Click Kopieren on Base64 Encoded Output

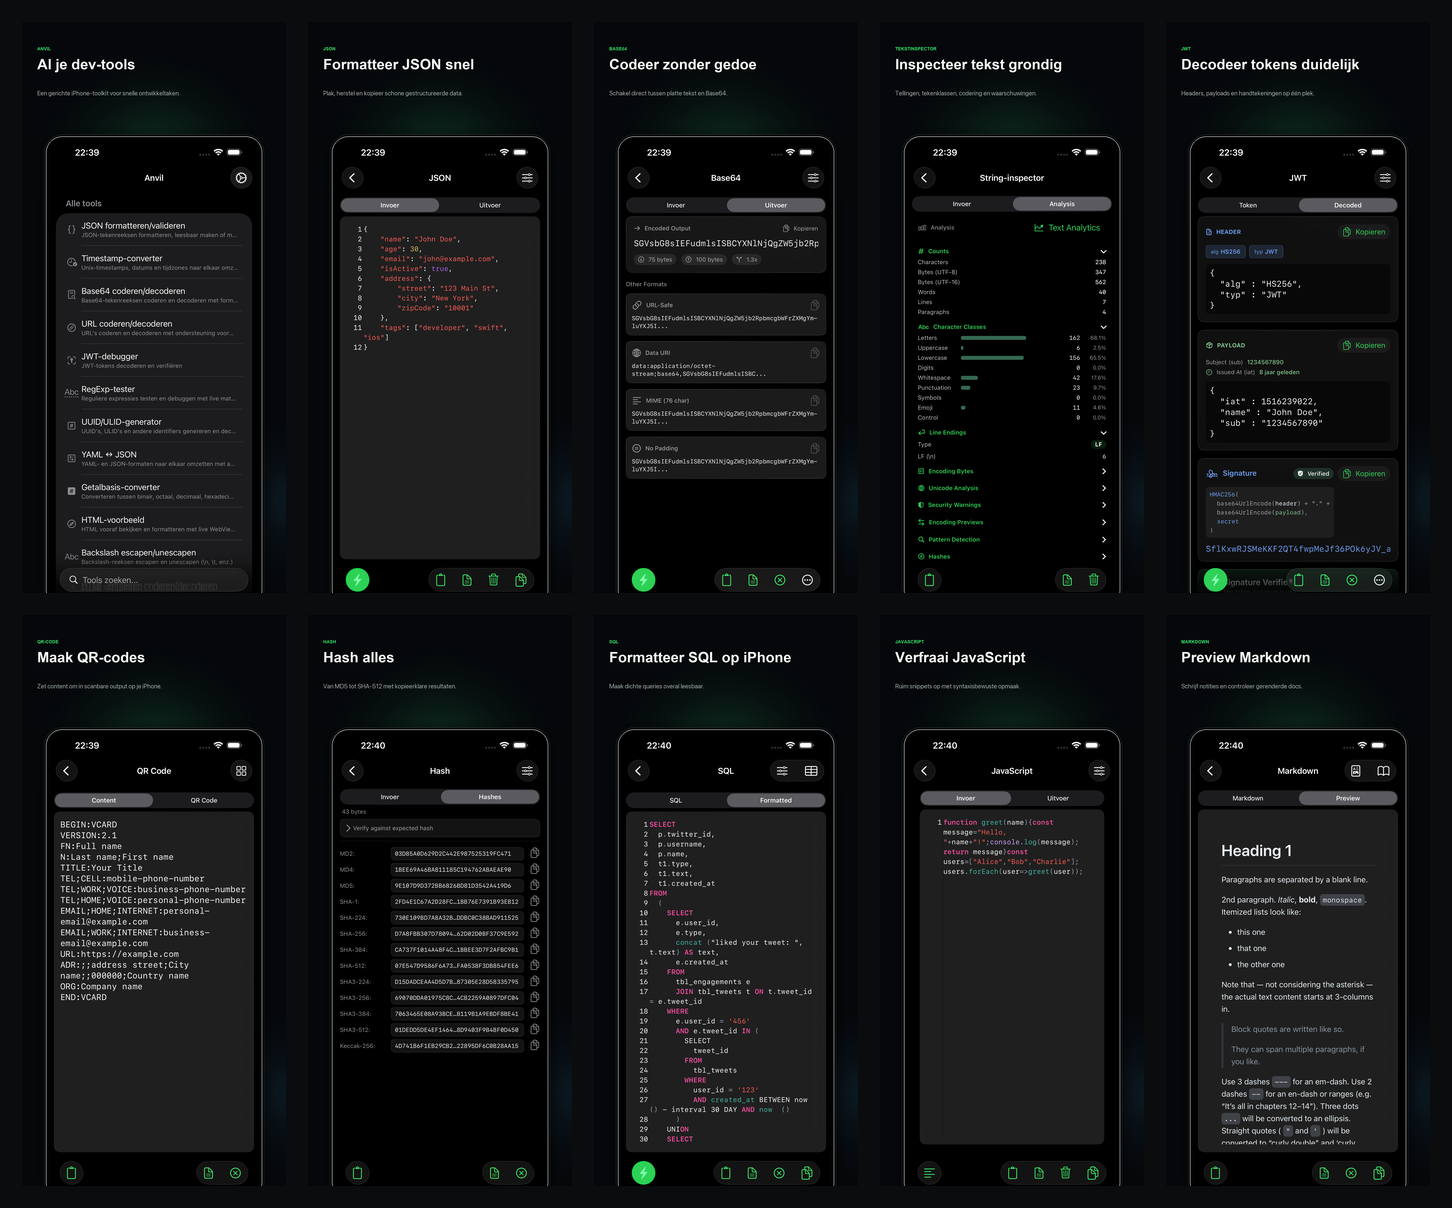coord(800,228)
